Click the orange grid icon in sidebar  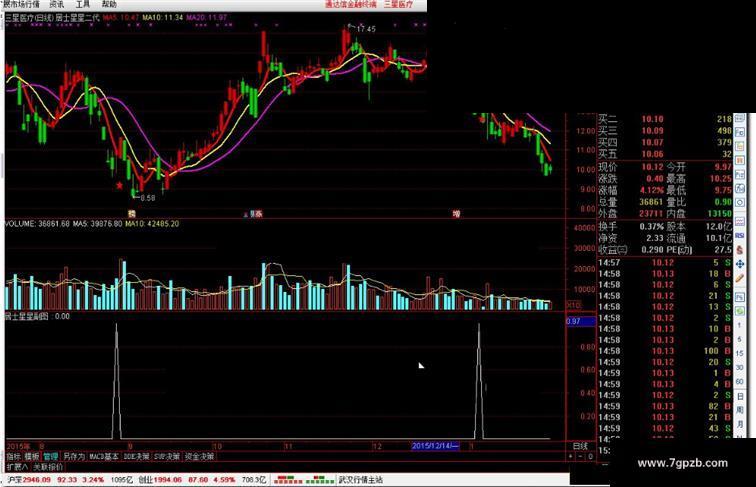click(x=740, y=160)
